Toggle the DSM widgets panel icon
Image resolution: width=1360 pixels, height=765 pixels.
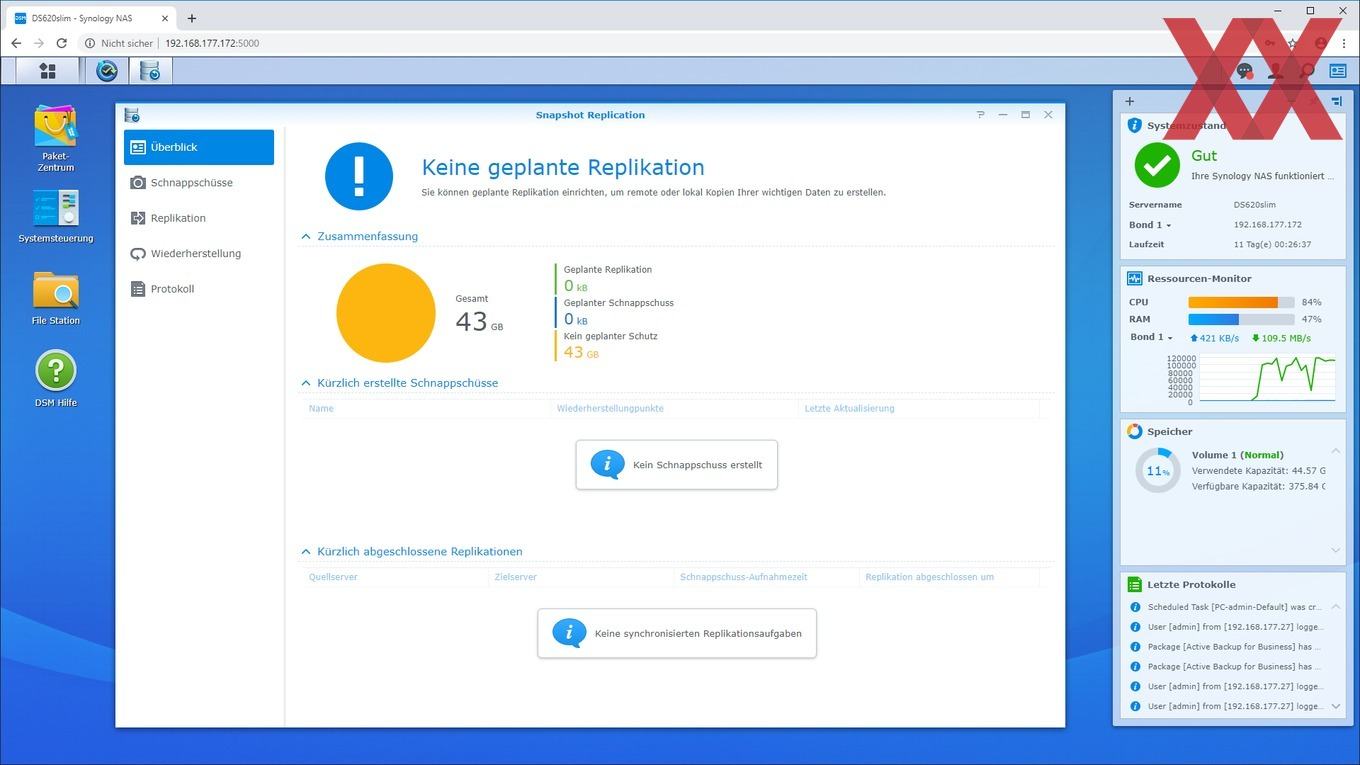pyautogui.click(x=1338, y=71)
